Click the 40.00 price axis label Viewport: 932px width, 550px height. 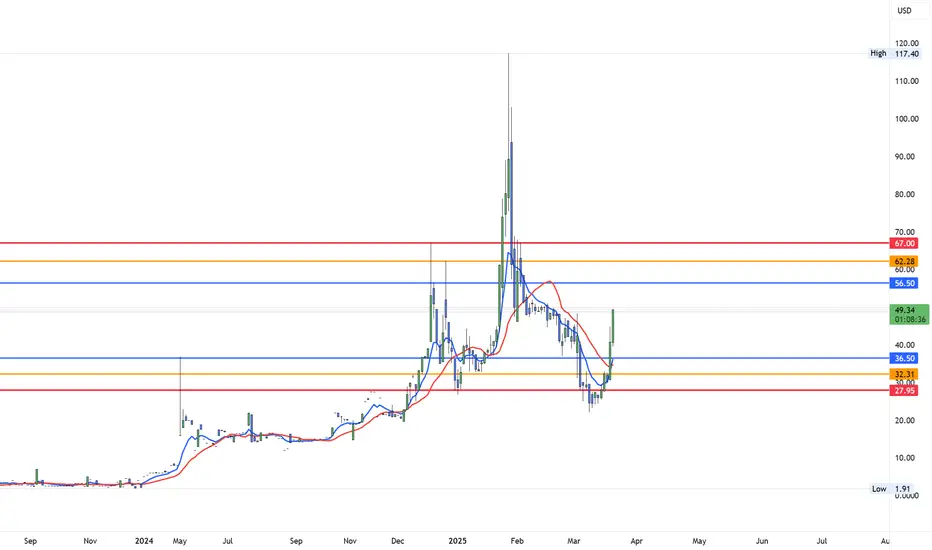click(905, 345)
